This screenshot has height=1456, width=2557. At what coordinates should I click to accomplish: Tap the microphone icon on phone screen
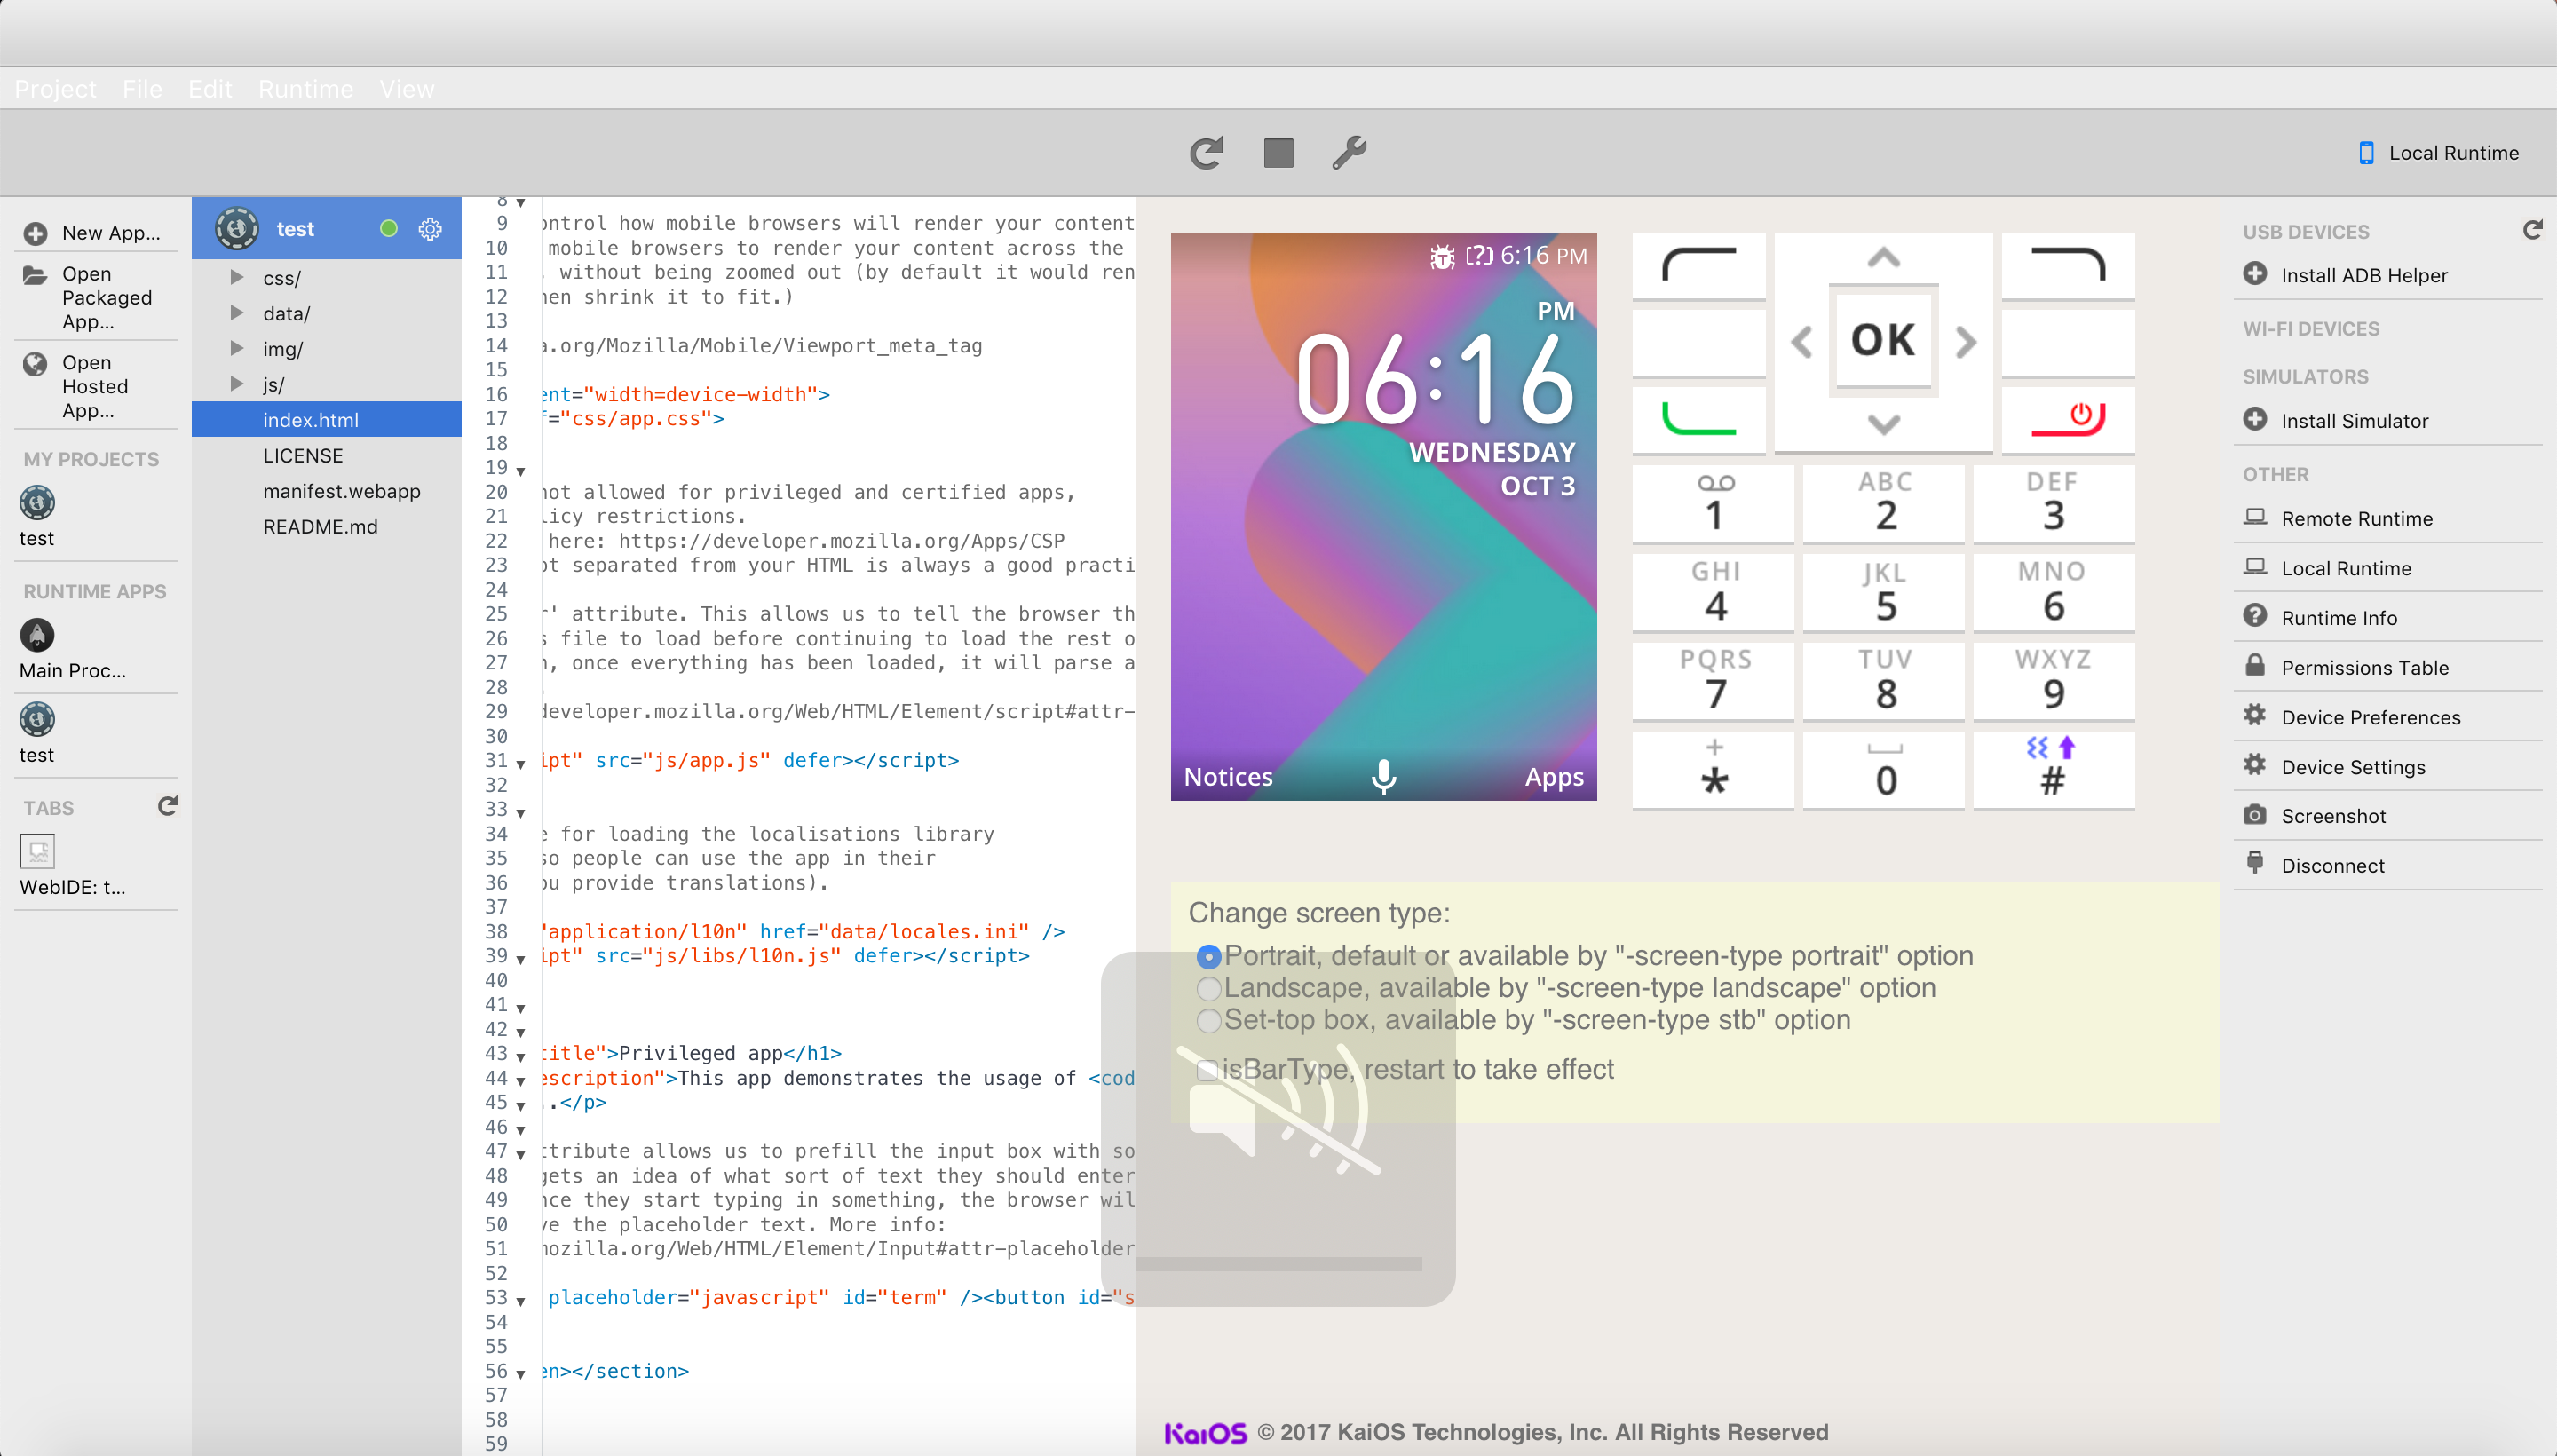point(1383,776)
